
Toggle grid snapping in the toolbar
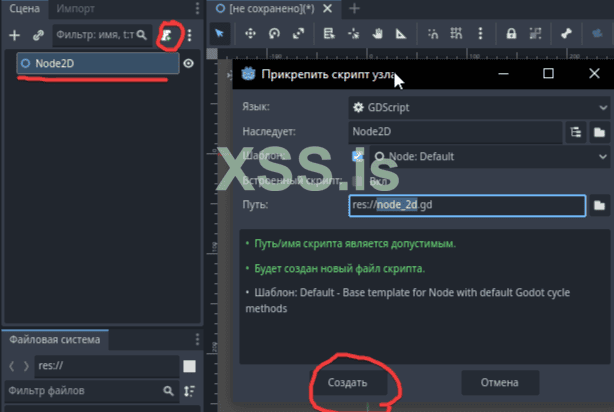456,34
